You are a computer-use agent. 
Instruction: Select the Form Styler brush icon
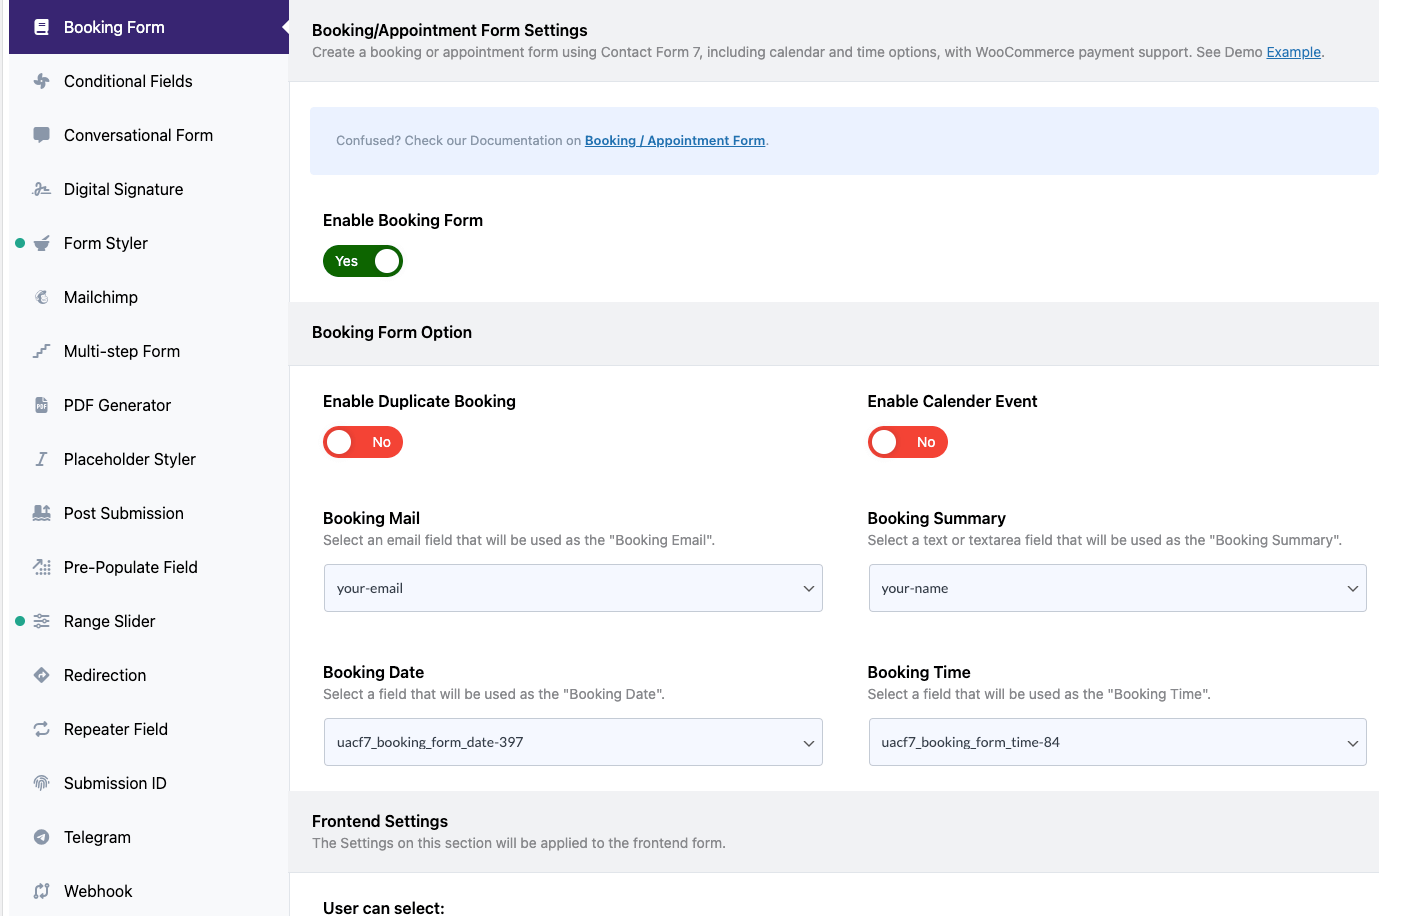pyautogui.click(x=41, y=243)
